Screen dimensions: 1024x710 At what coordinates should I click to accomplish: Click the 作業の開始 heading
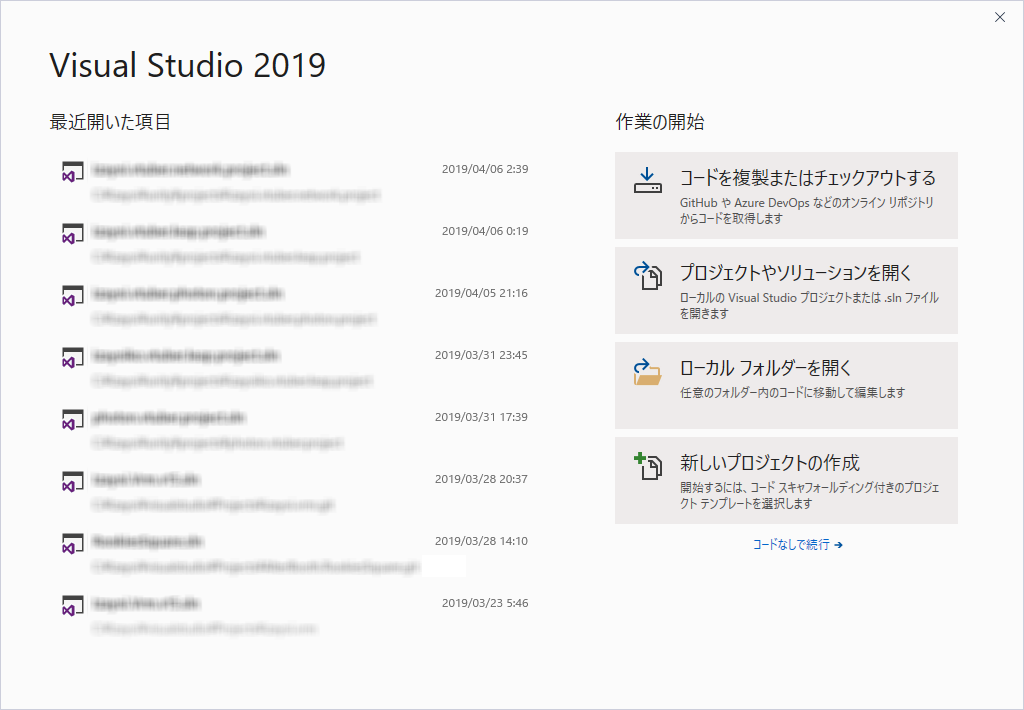[x=660, y=122]
